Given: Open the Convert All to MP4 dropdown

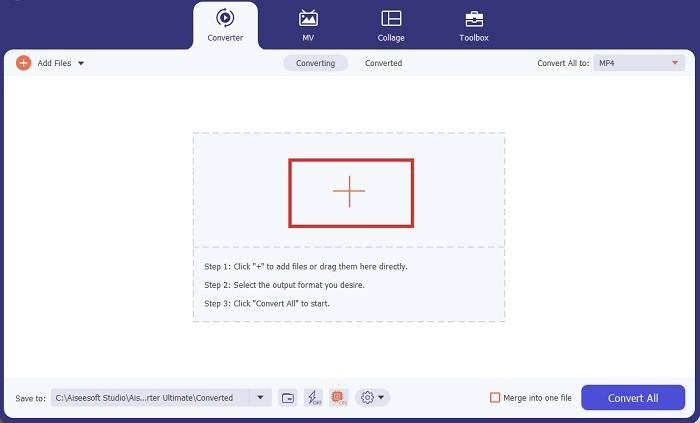Looking at the screenshot, I should (638, 63).
